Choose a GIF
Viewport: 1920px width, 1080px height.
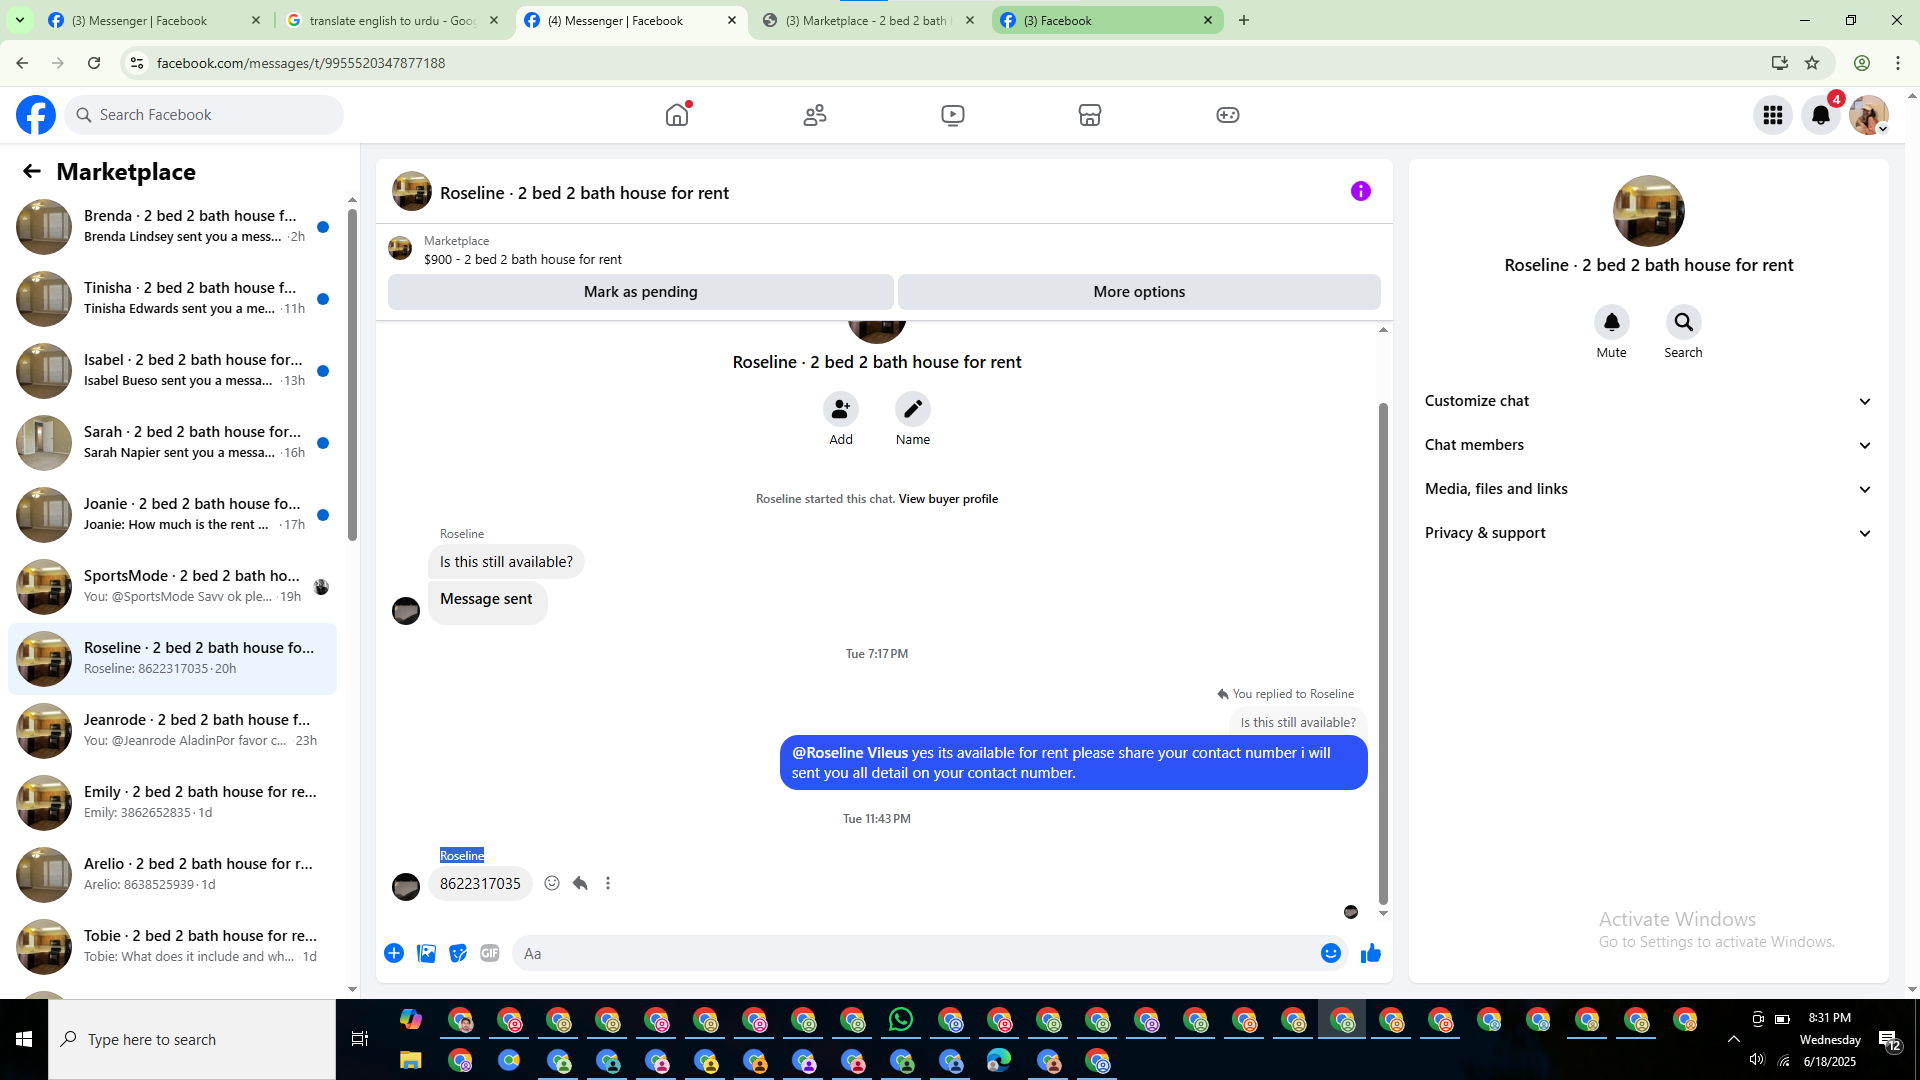[490, 953]
